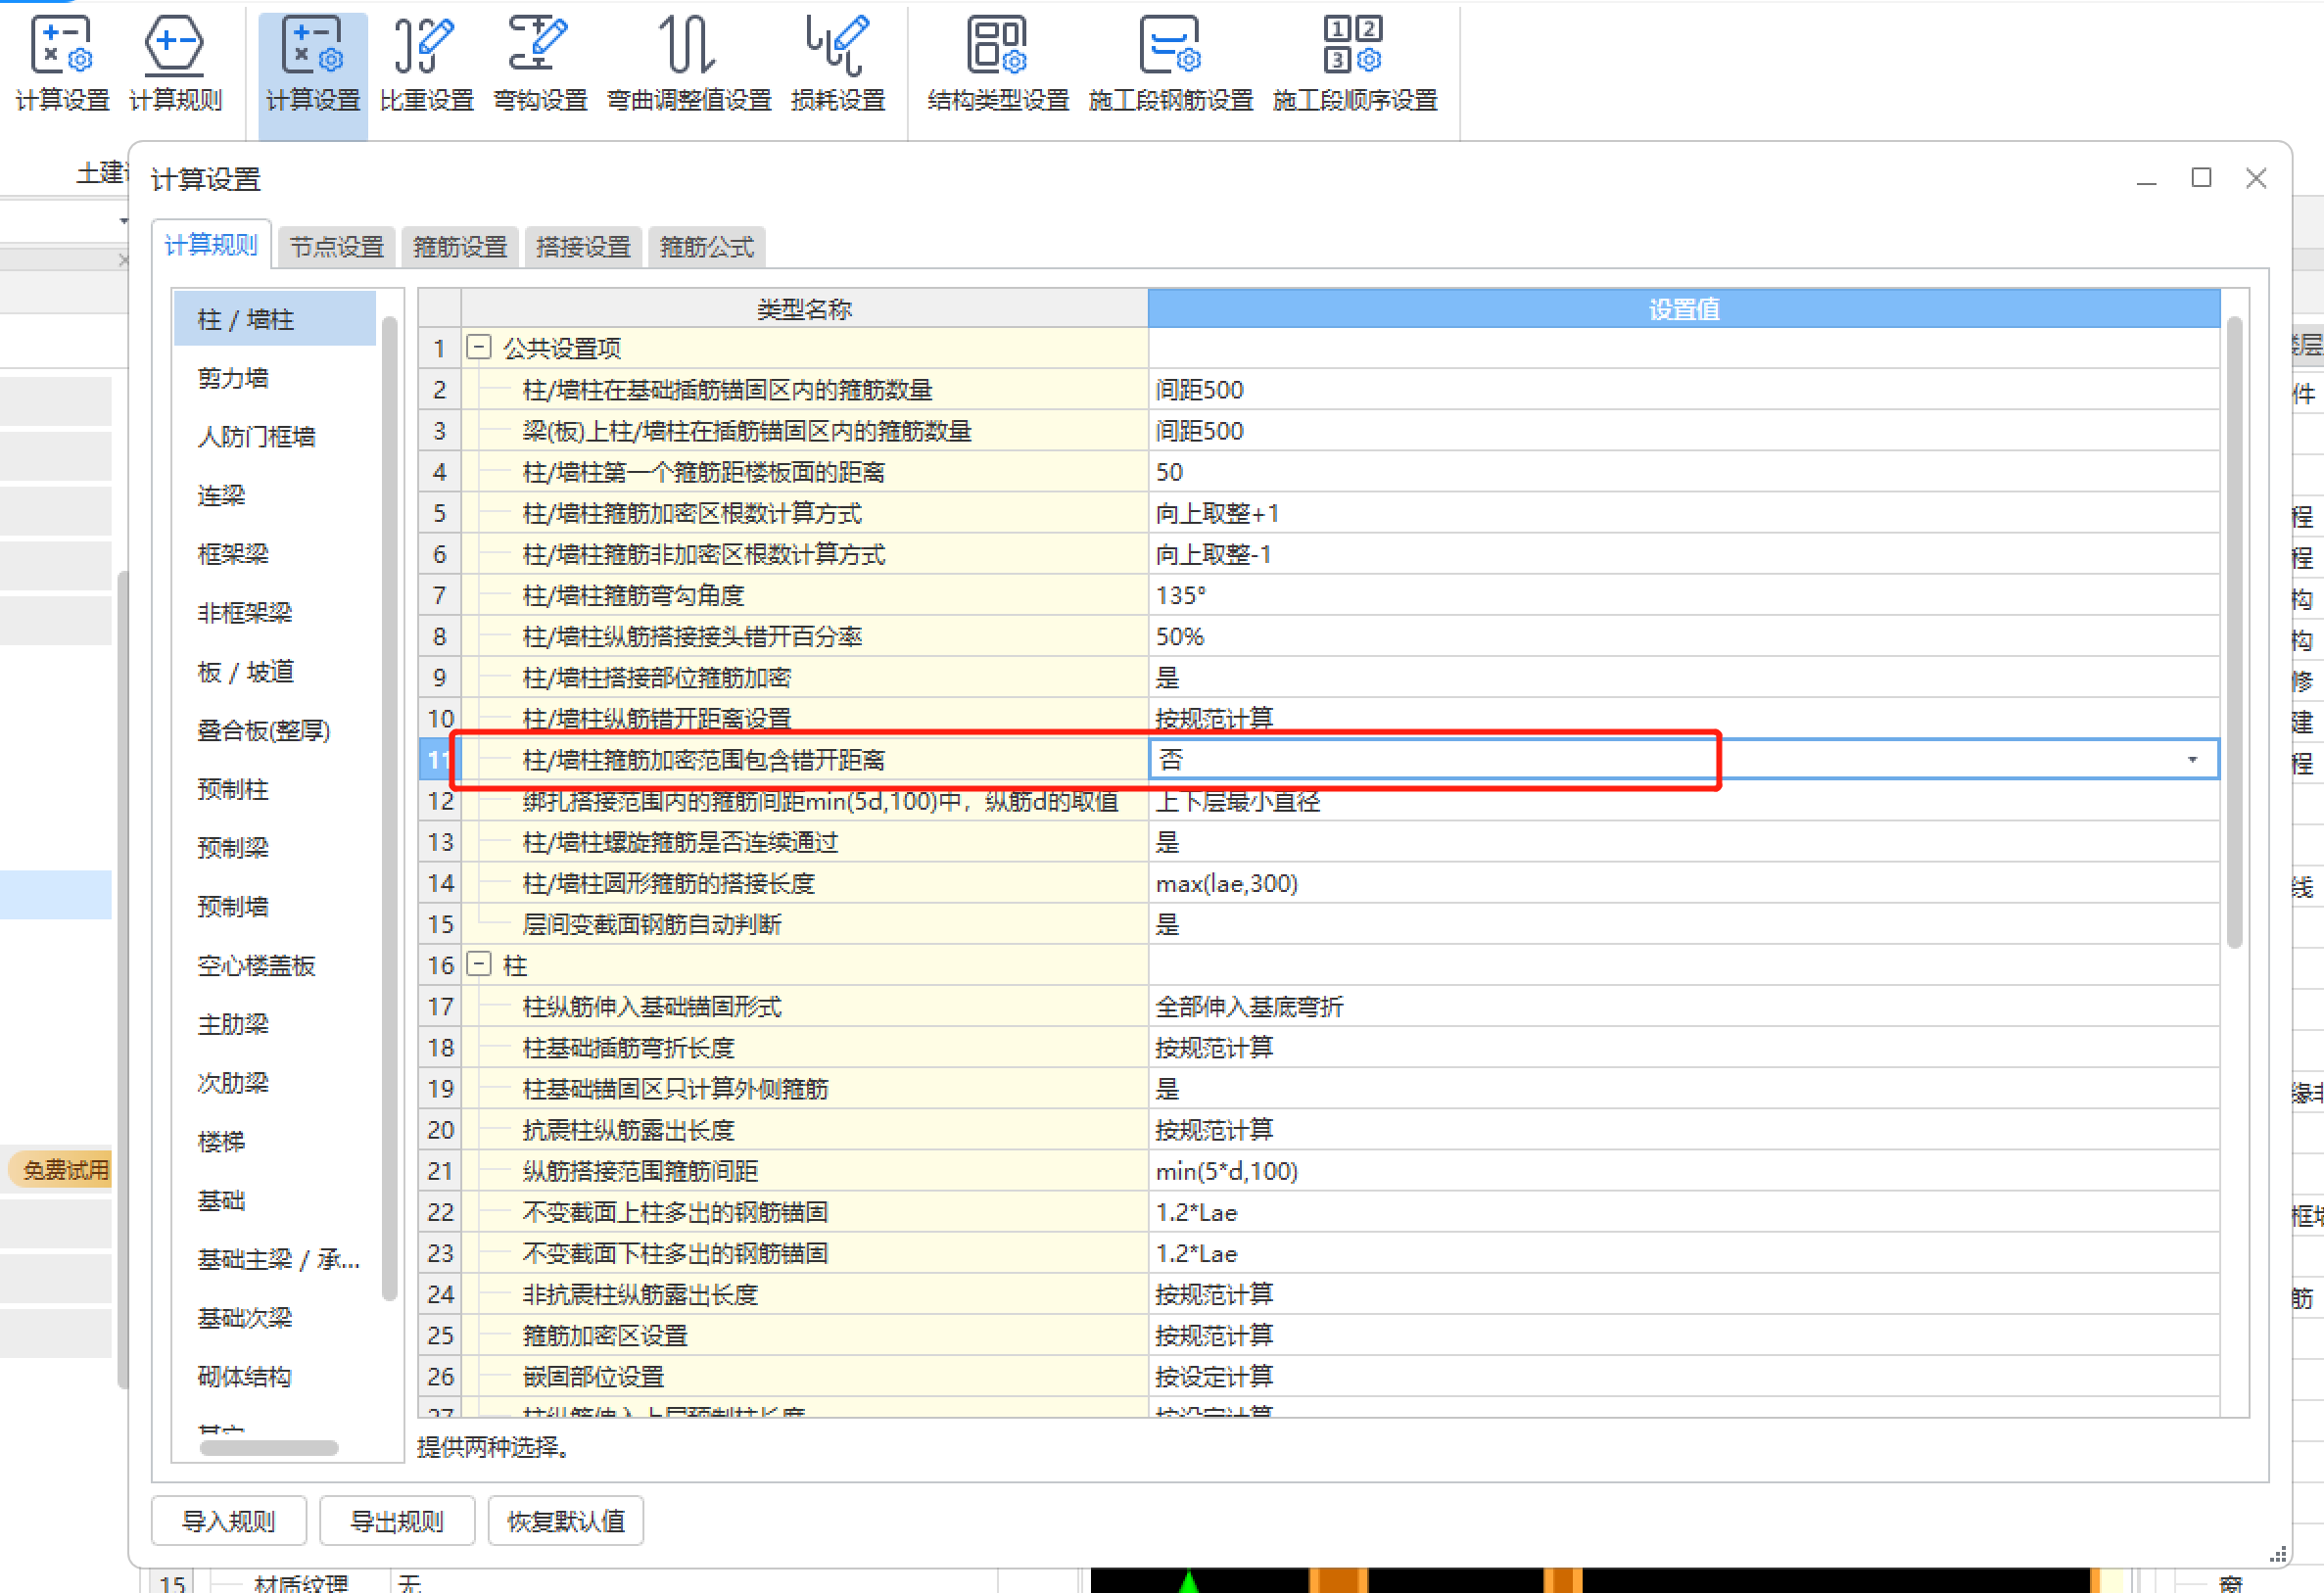Click the 设置值 column header

click(1684, 308)
